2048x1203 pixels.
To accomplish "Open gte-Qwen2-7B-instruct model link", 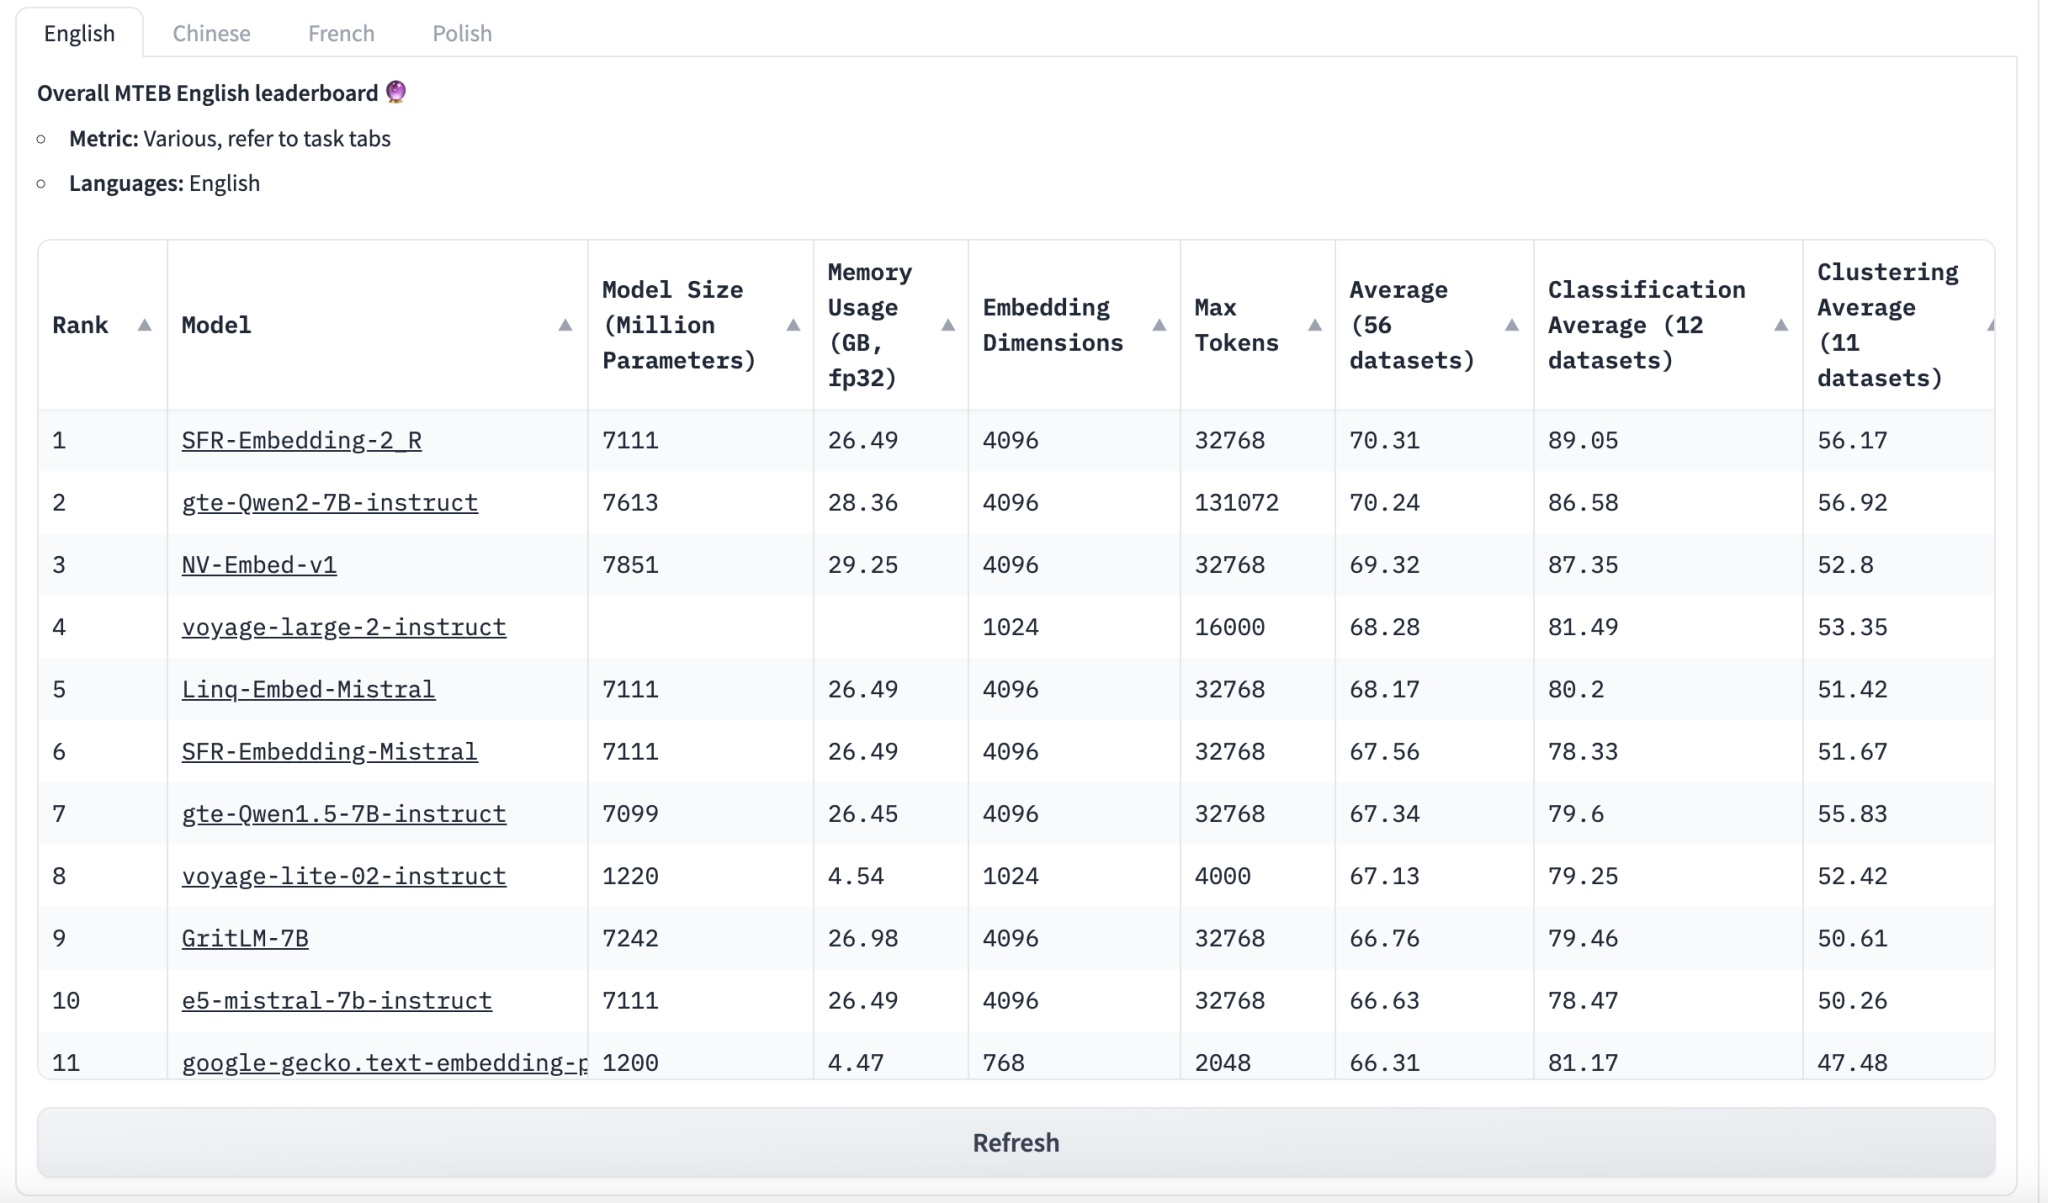I will [x=329, y=501].
